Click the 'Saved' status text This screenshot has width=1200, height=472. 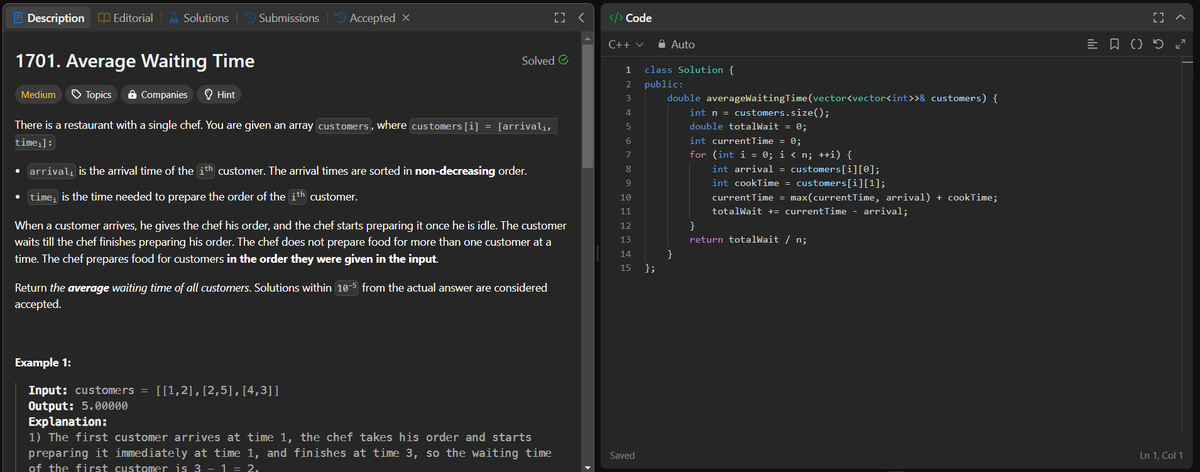coord(621,456)
